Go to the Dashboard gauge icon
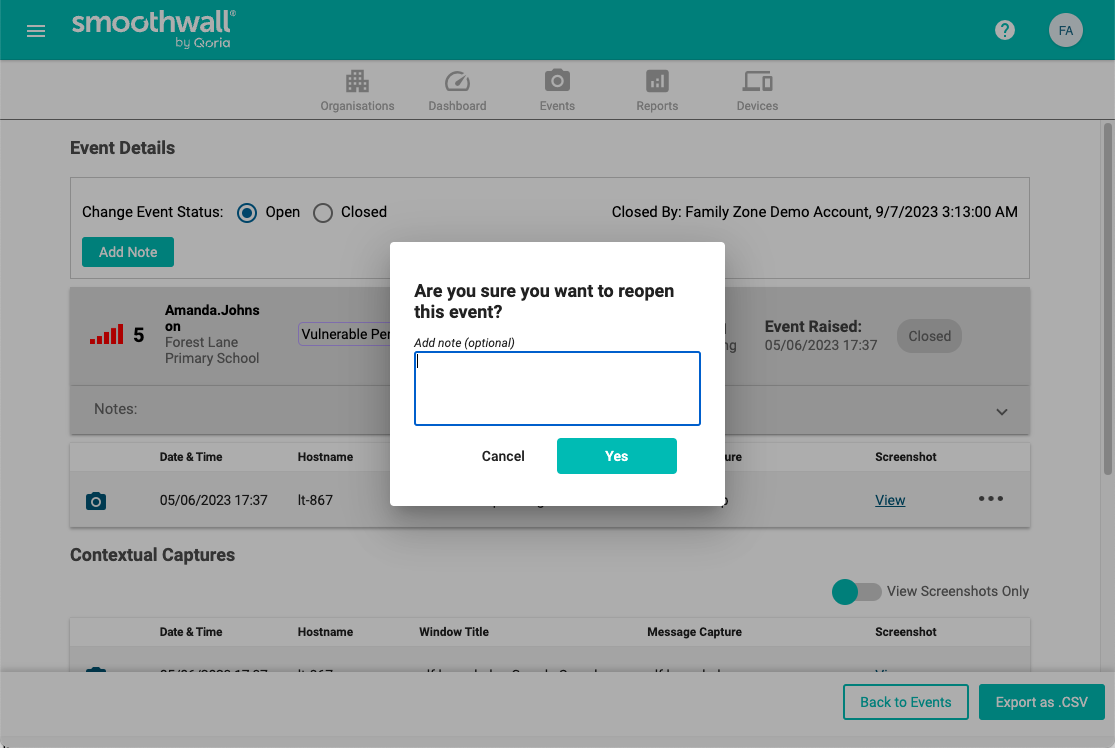 point(457,81)
